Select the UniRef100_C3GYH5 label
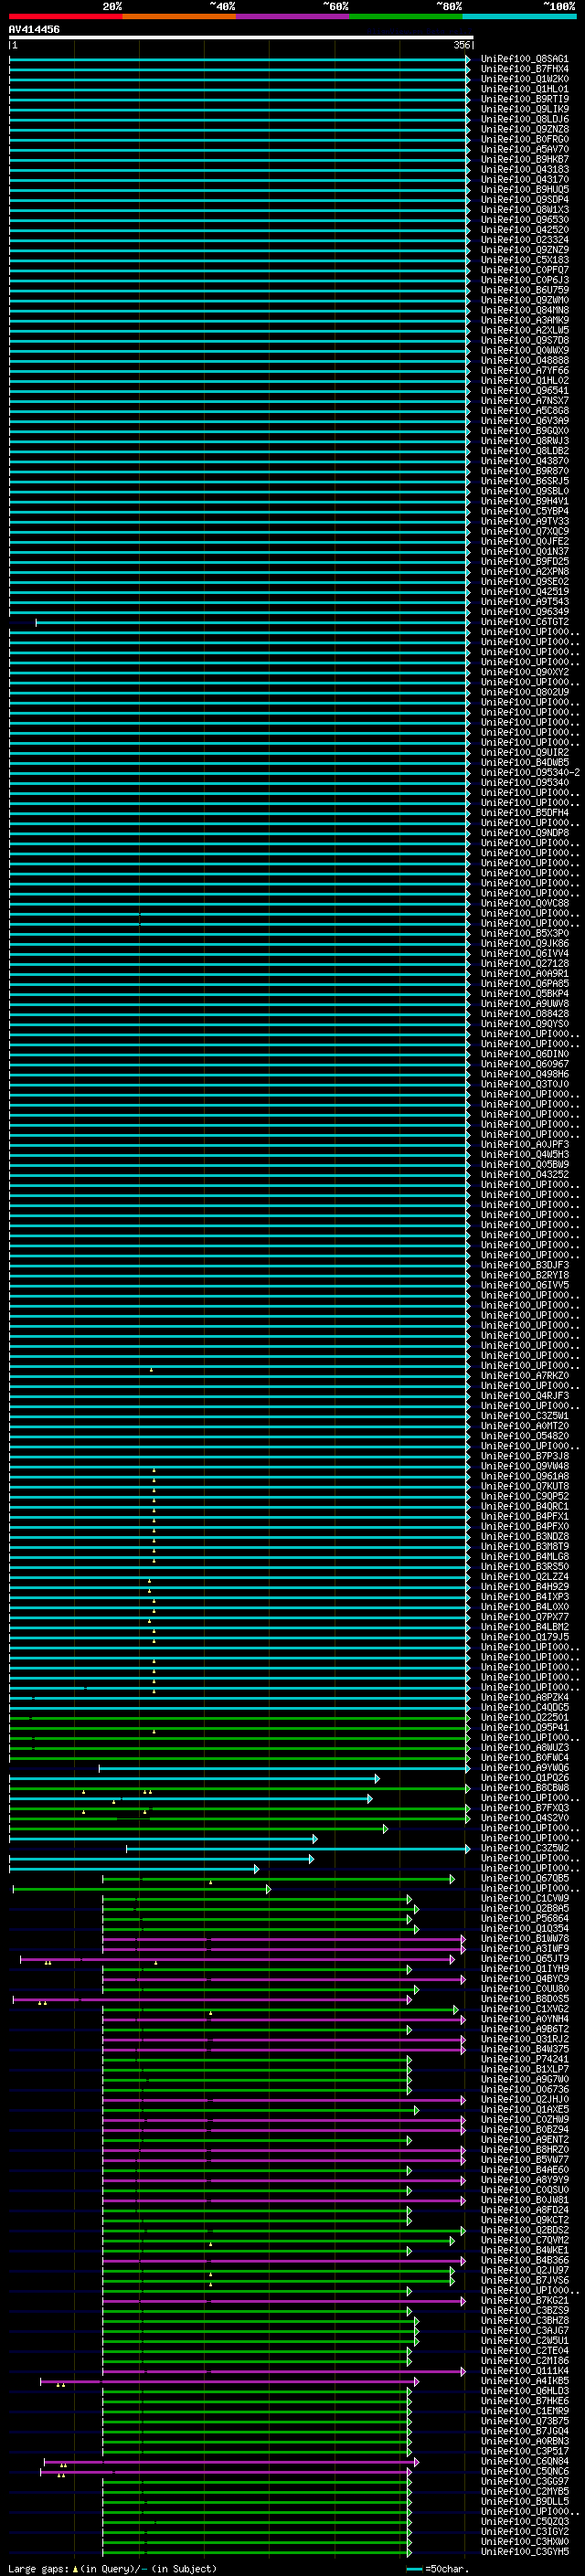 click(525, 2552)
